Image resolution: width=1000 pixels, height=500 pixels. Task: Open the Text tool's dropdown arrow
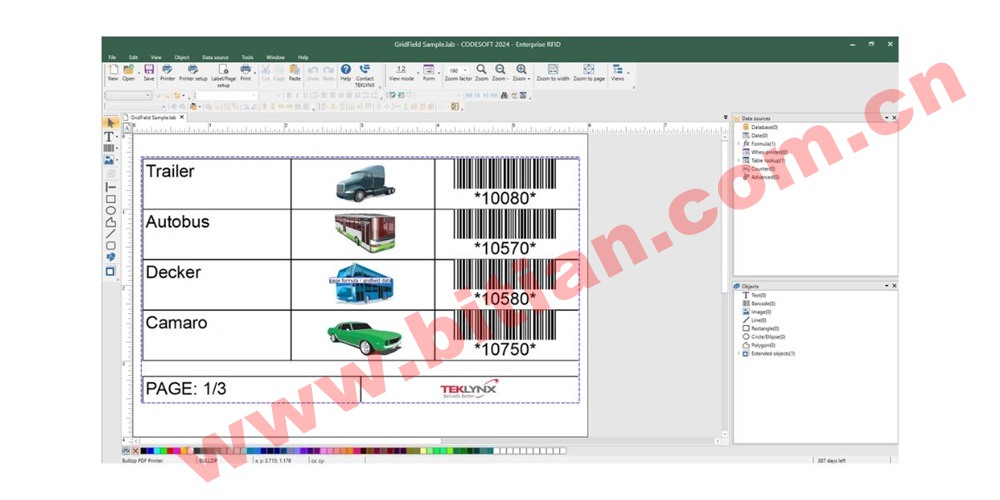tap(116, 137)
